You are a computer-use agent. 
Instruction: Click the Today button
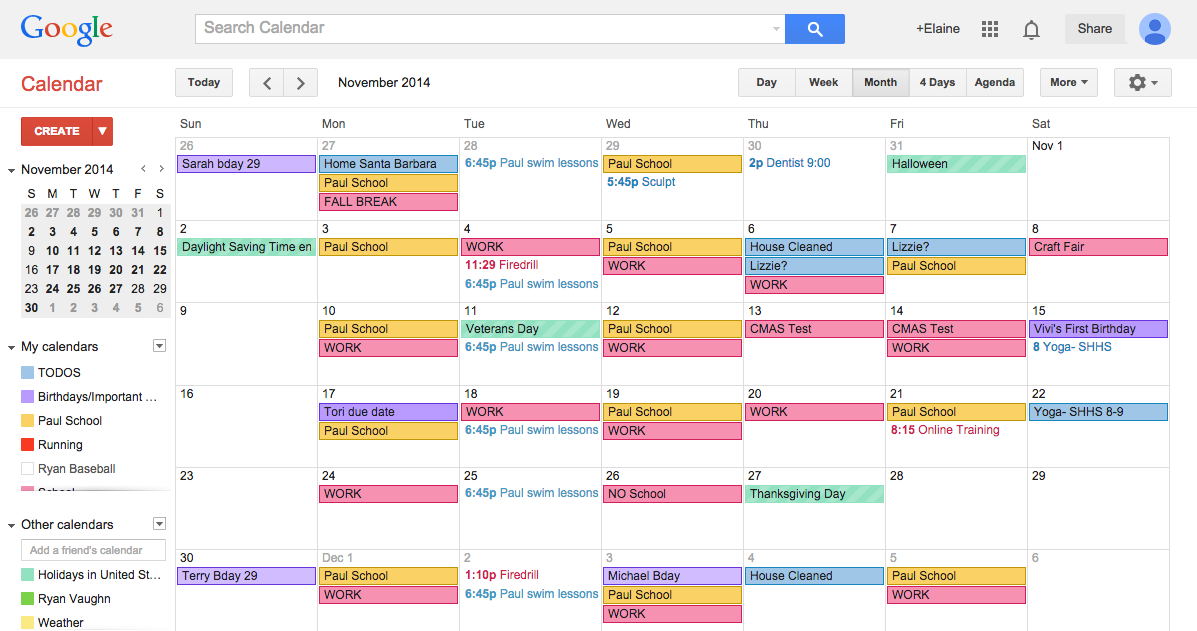204,82
